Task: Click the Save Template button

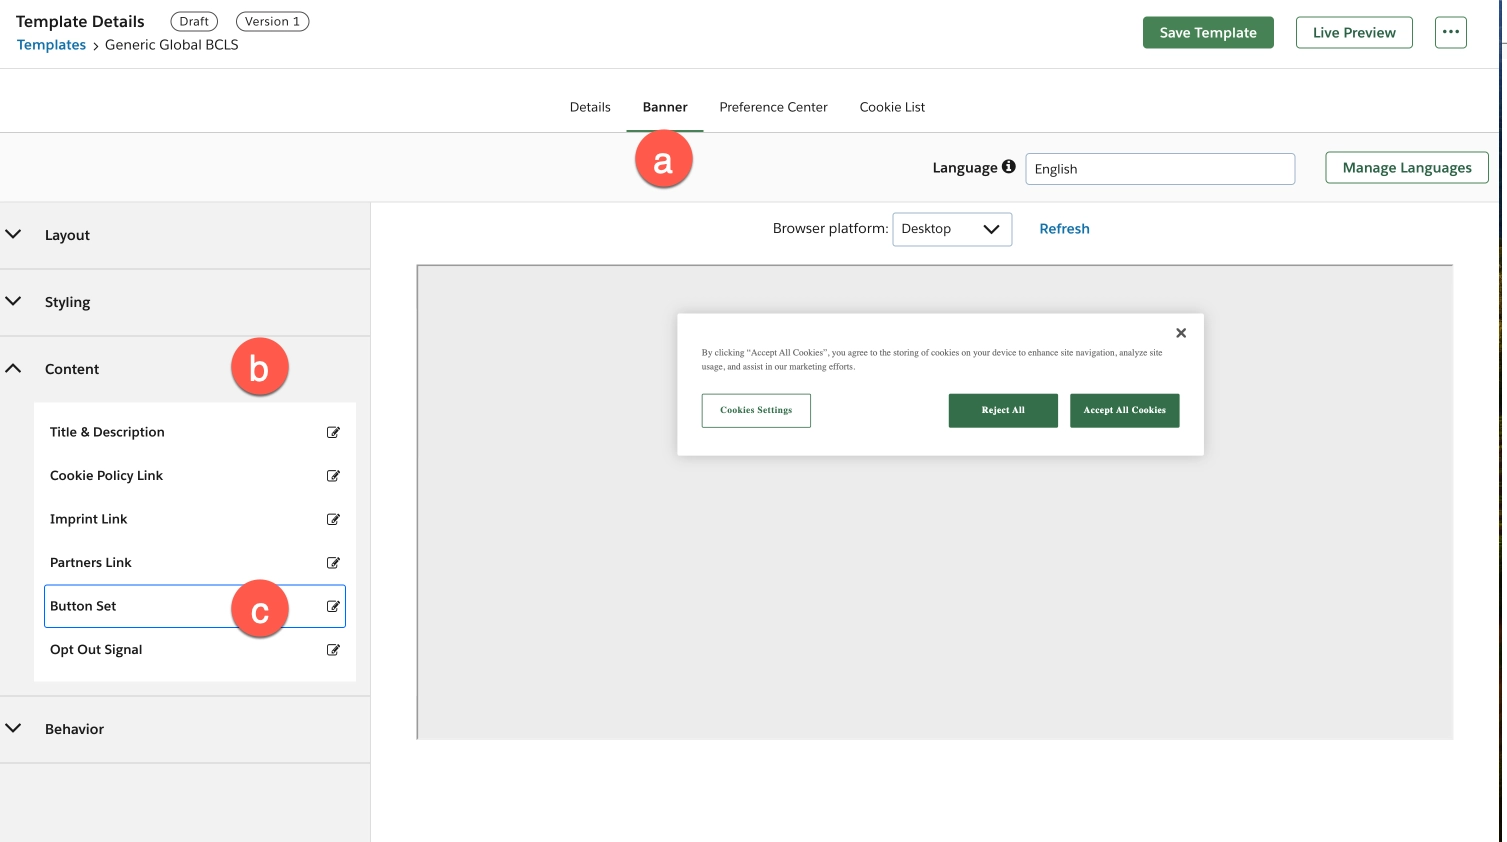Action: coord(1207,31)
